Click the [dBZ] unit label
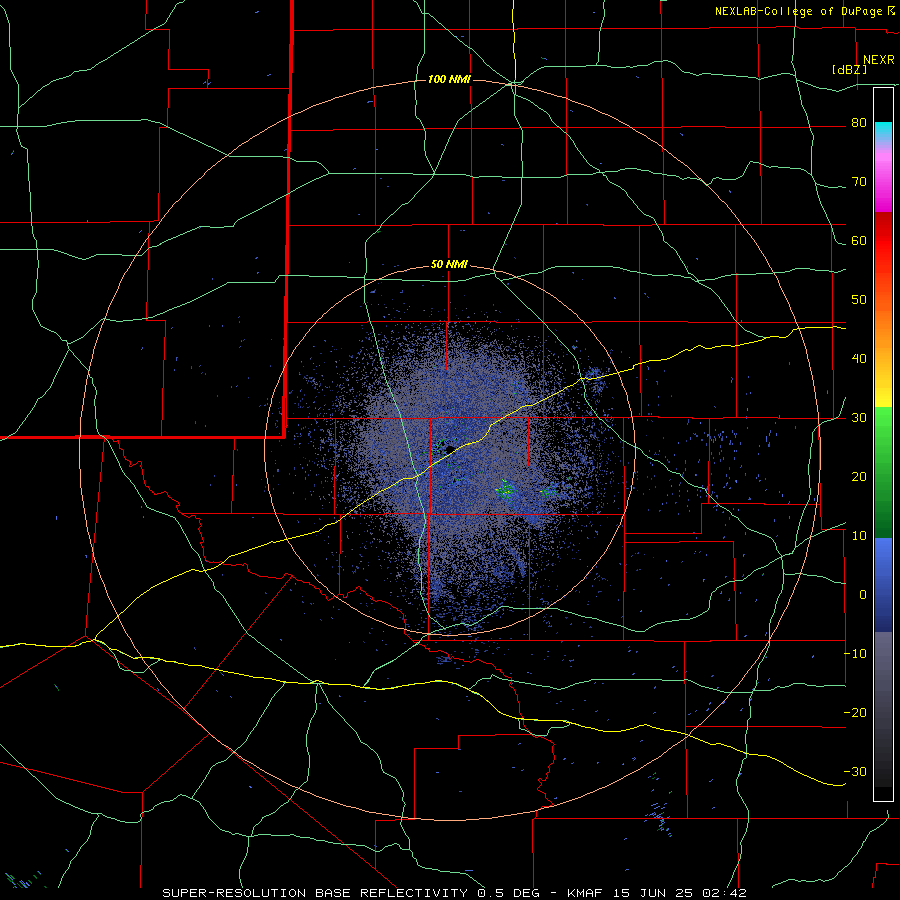 coord(849,69)
